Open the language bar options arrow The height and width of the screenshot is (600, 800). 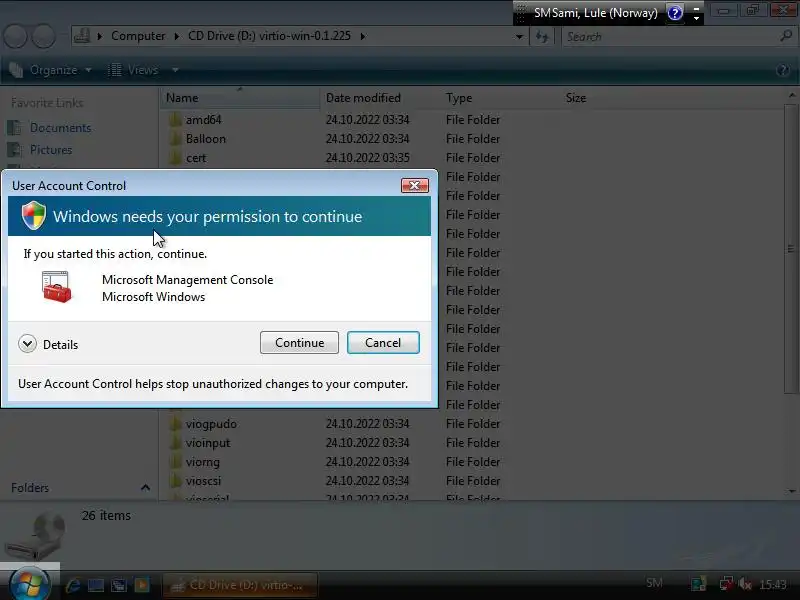[x=696, y=18]
